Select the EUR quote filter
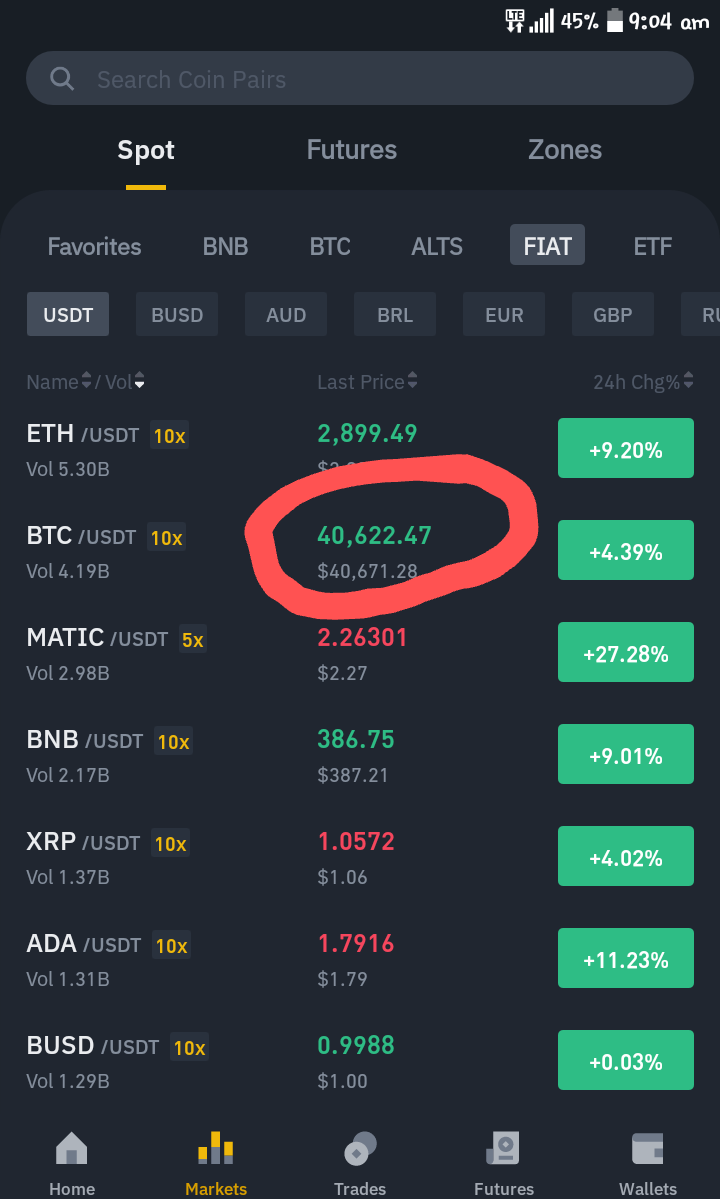The width and height of the screenshot is (720, 1199). (504, 314)
